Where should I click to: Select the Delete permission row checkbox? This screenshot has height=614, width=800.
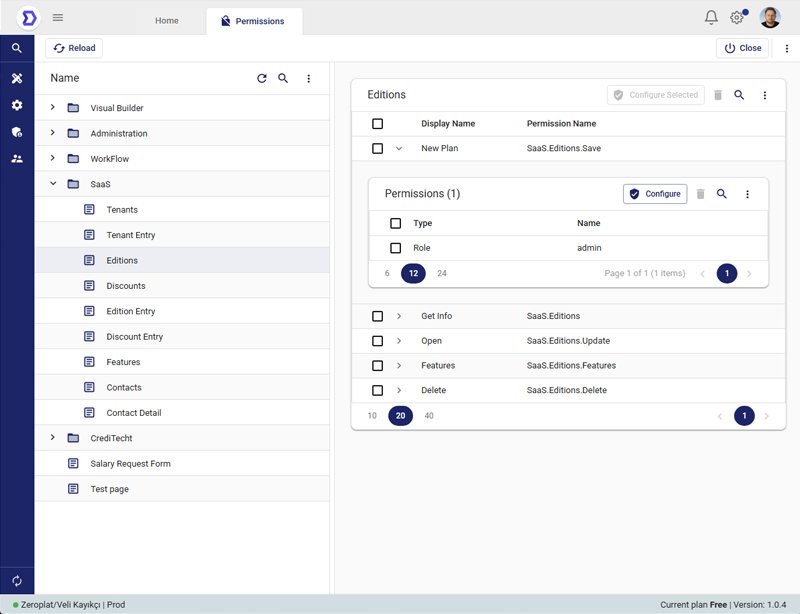click(377, 390)
